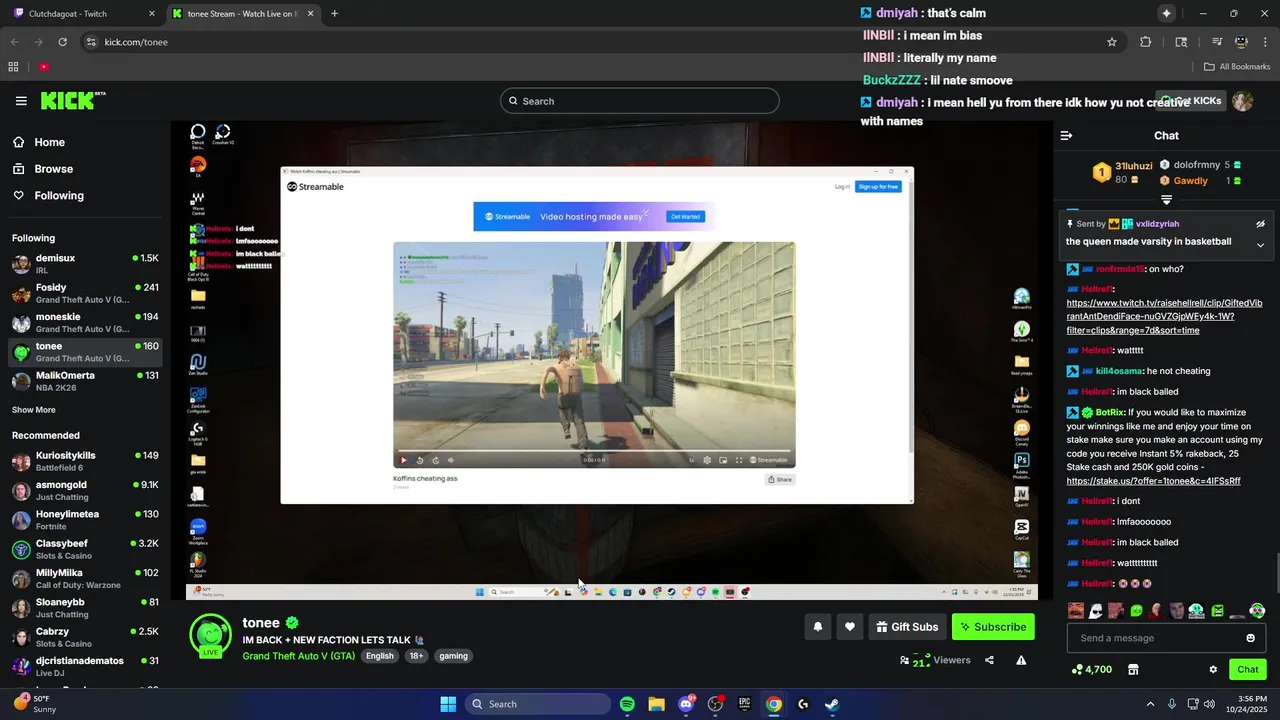Open the Browse page in sidebar
1280x720 pixels.
click(53, 169)
